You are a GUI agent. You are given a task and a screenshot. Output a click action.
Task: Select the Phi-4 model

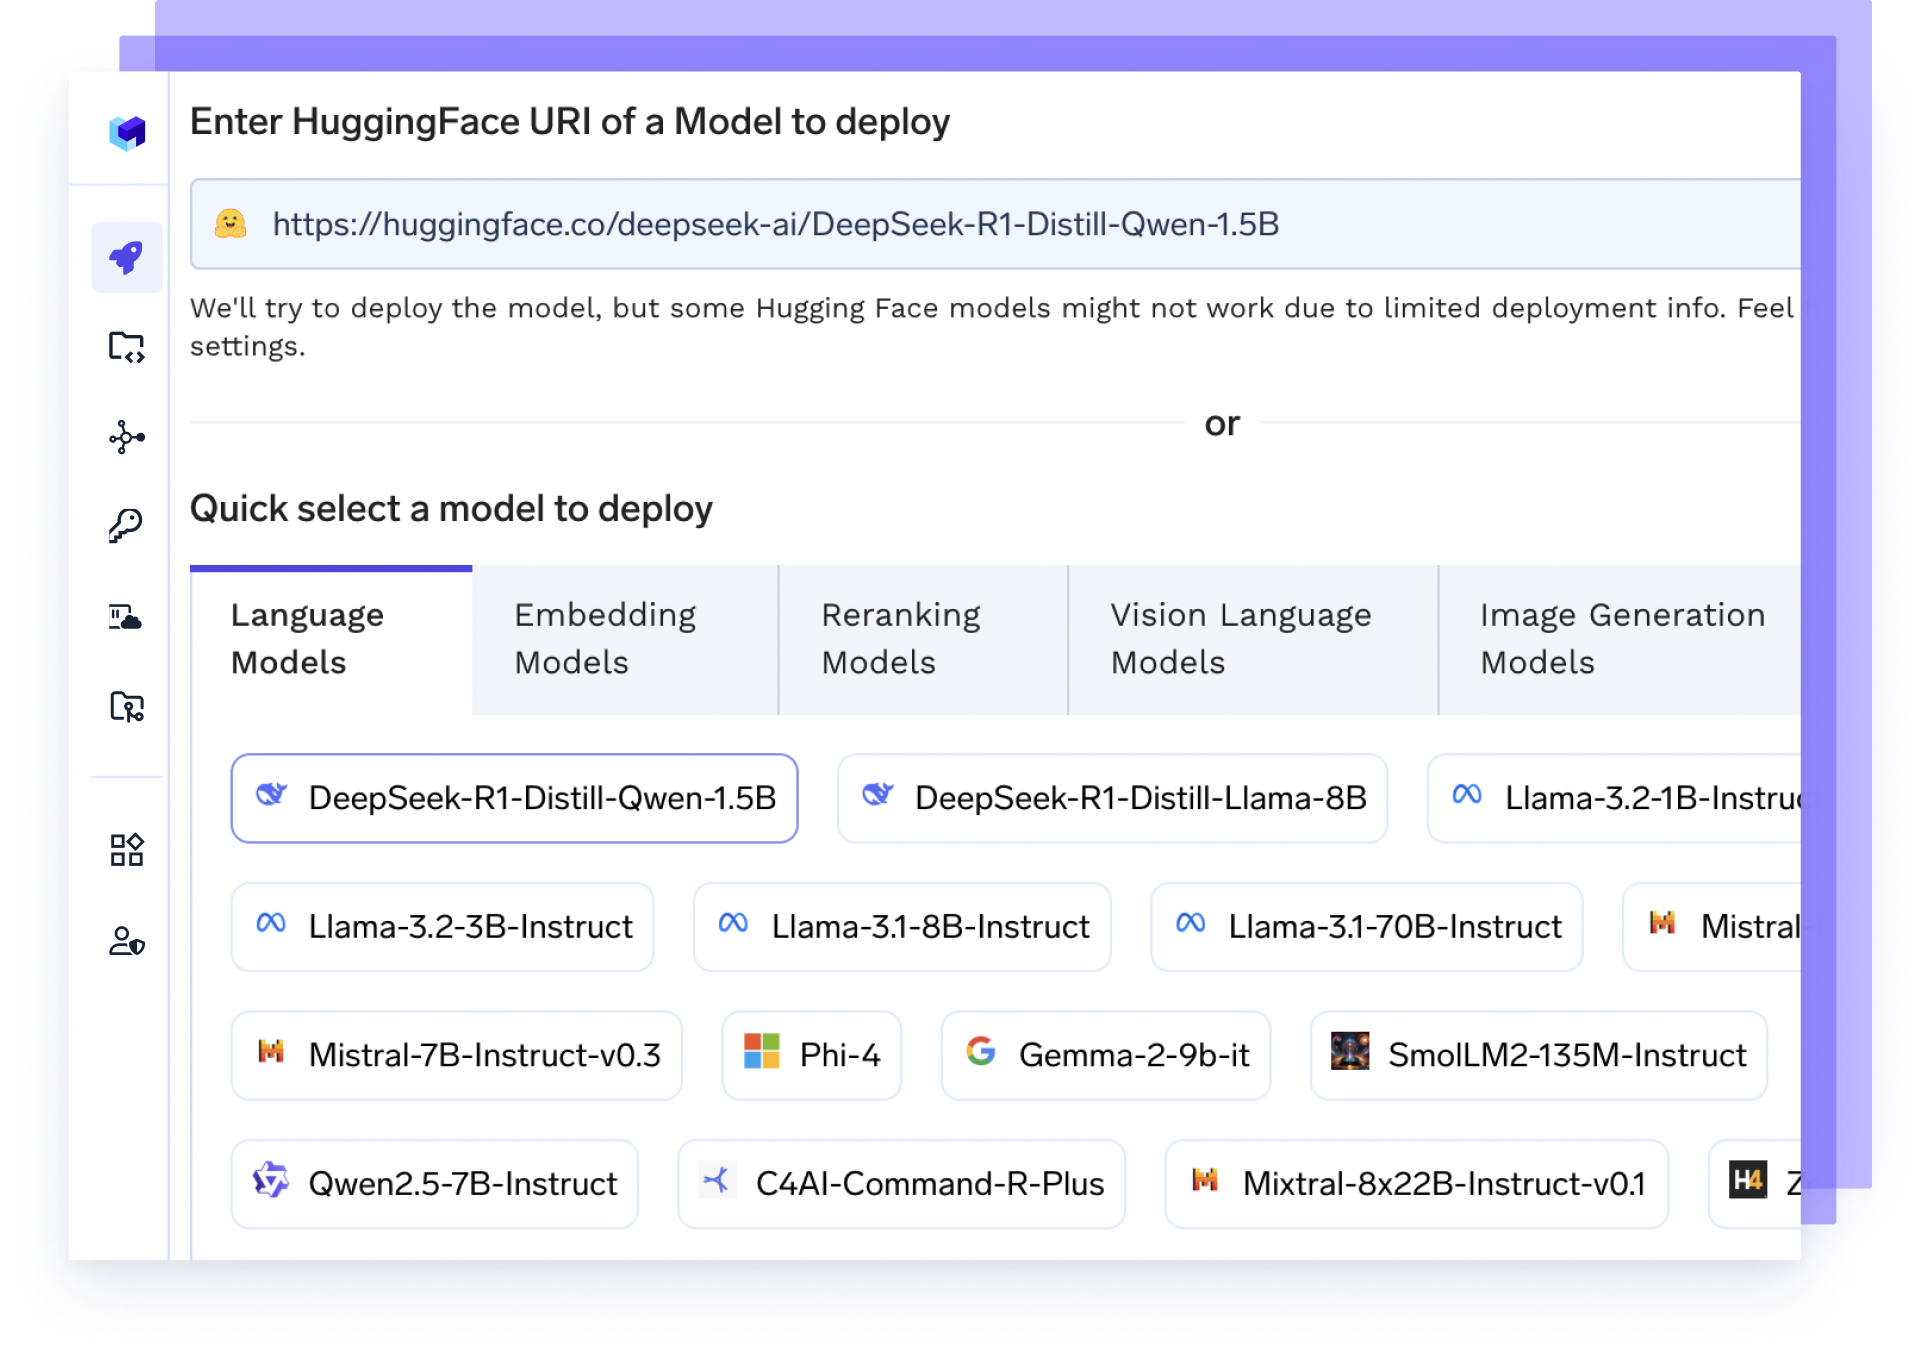(811, 1055)
